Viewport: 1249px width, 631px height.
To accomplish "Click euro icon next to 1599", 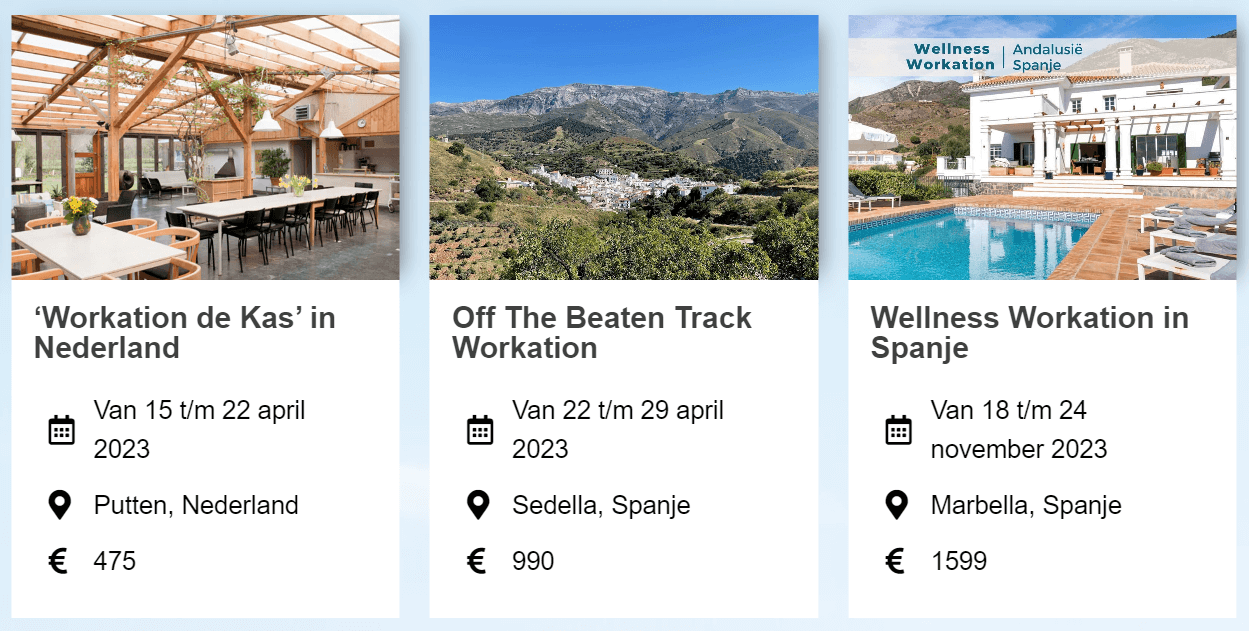I will click(895, 561).
